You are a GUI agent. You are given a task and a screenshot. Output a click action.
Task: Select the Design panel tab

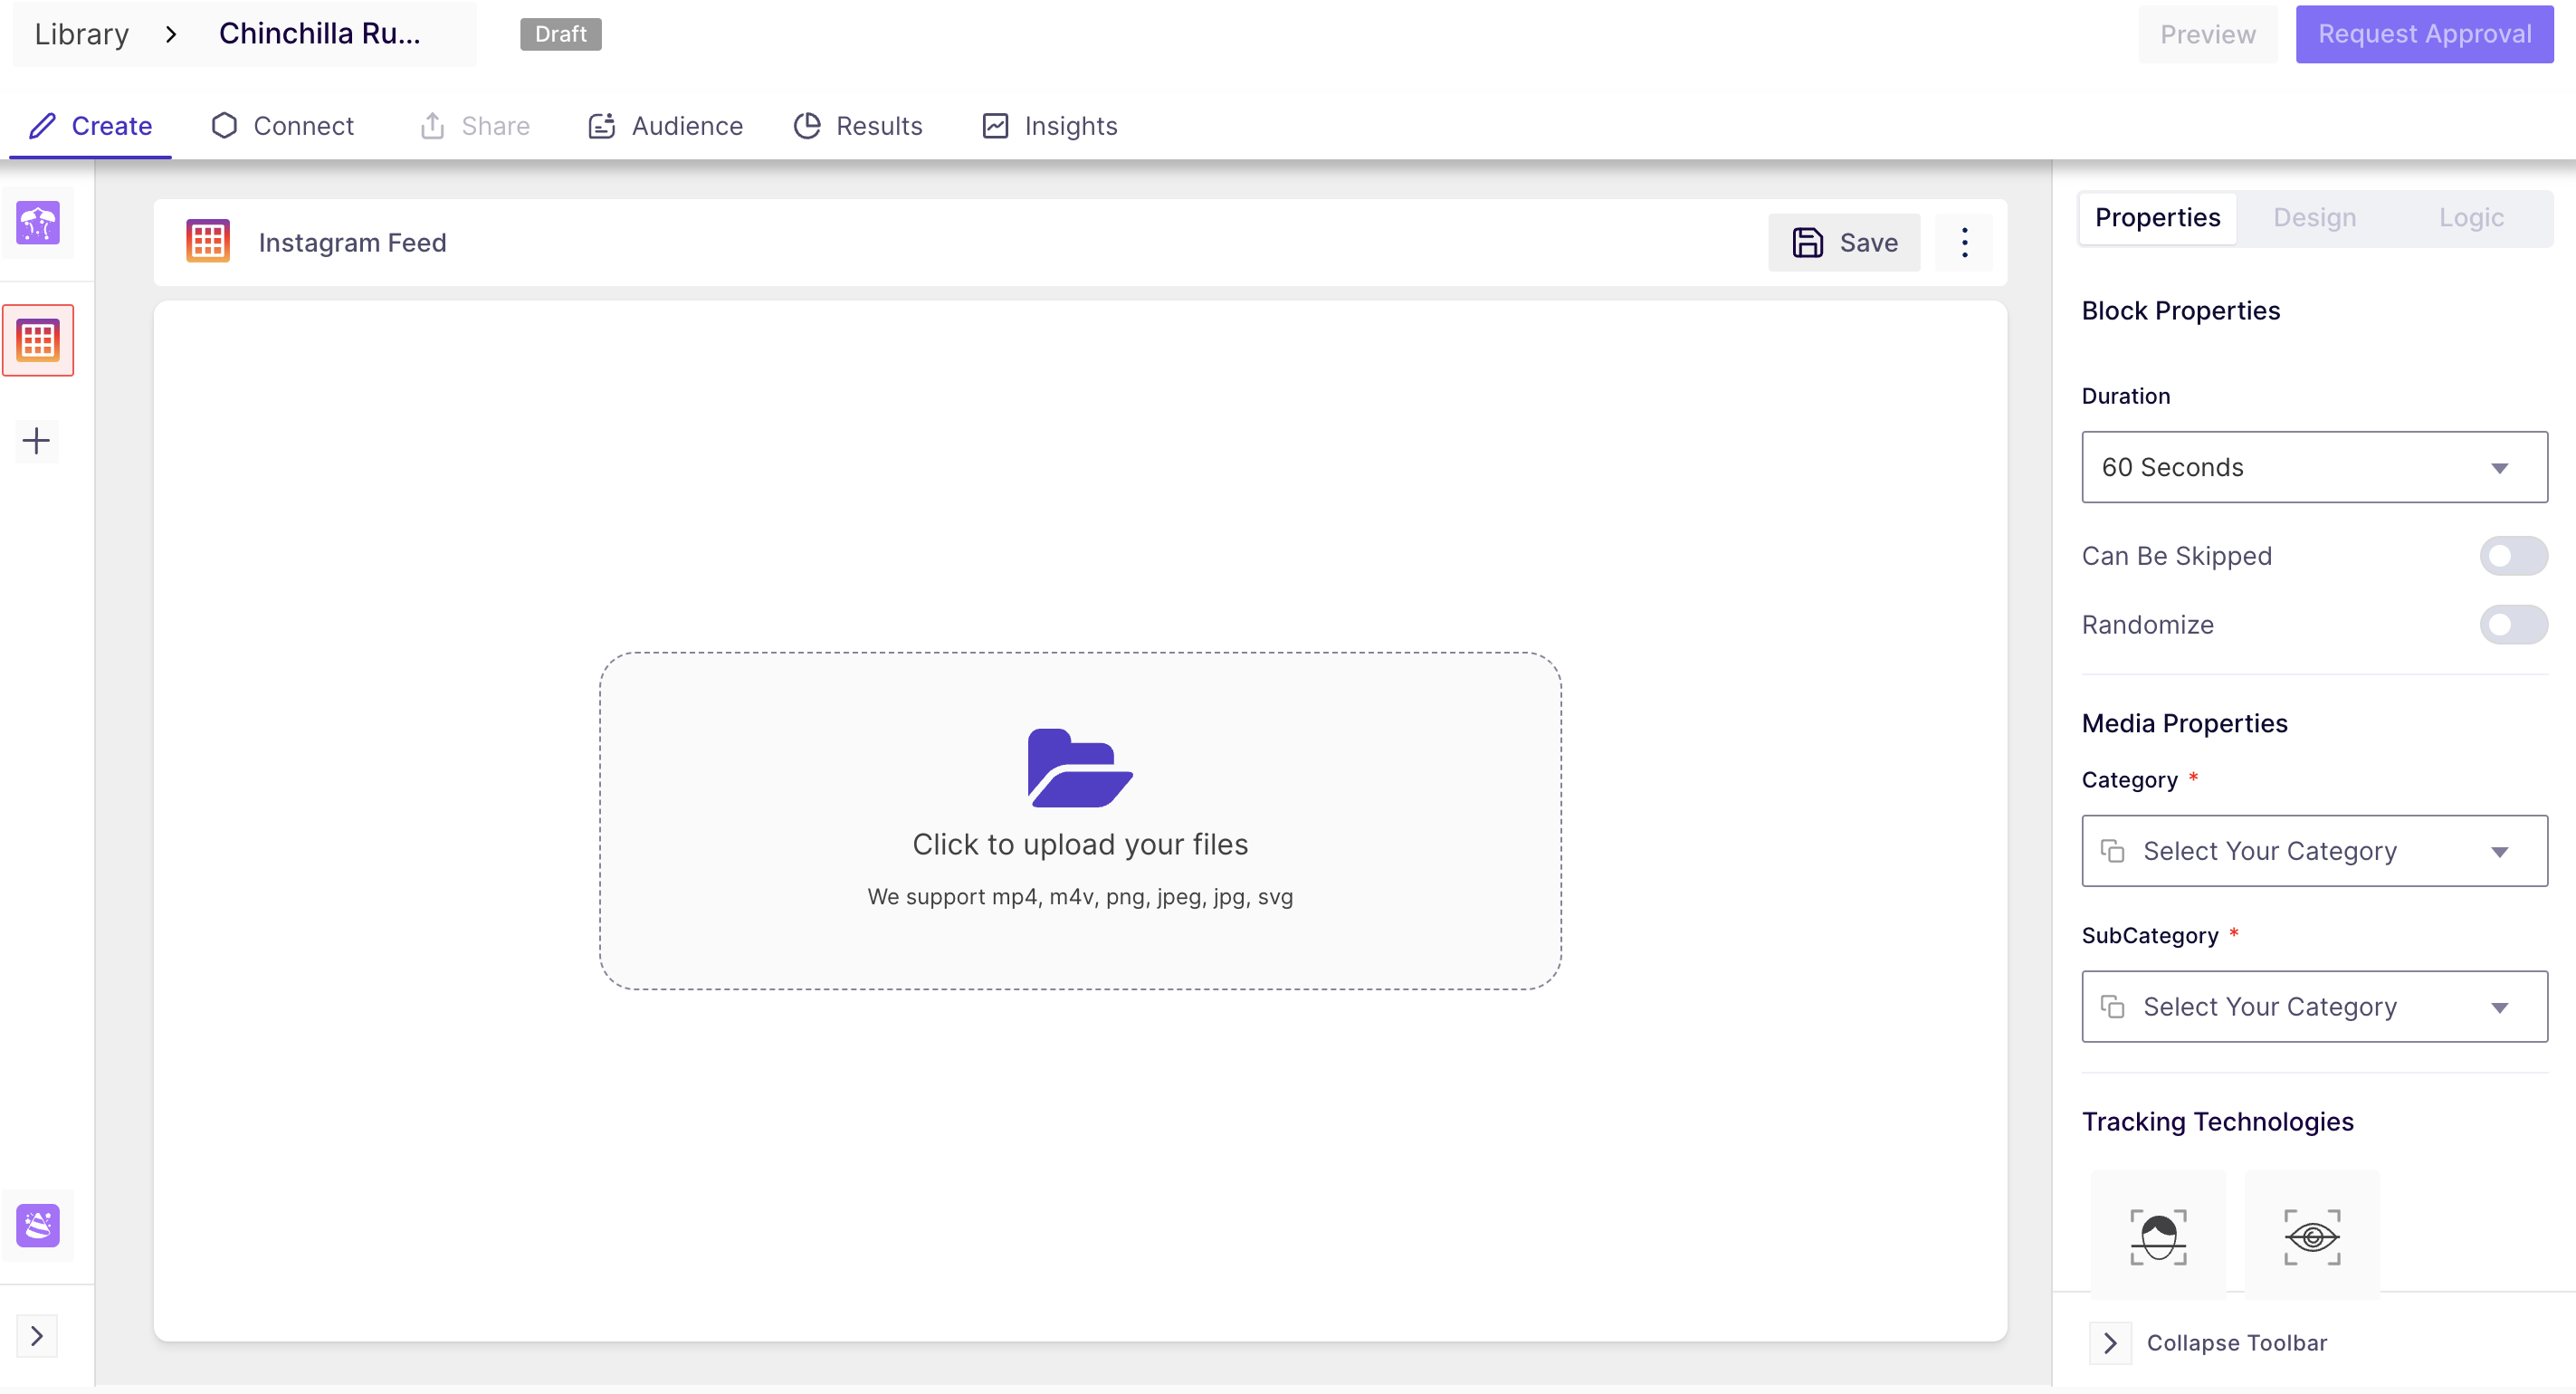point(2314,218)
